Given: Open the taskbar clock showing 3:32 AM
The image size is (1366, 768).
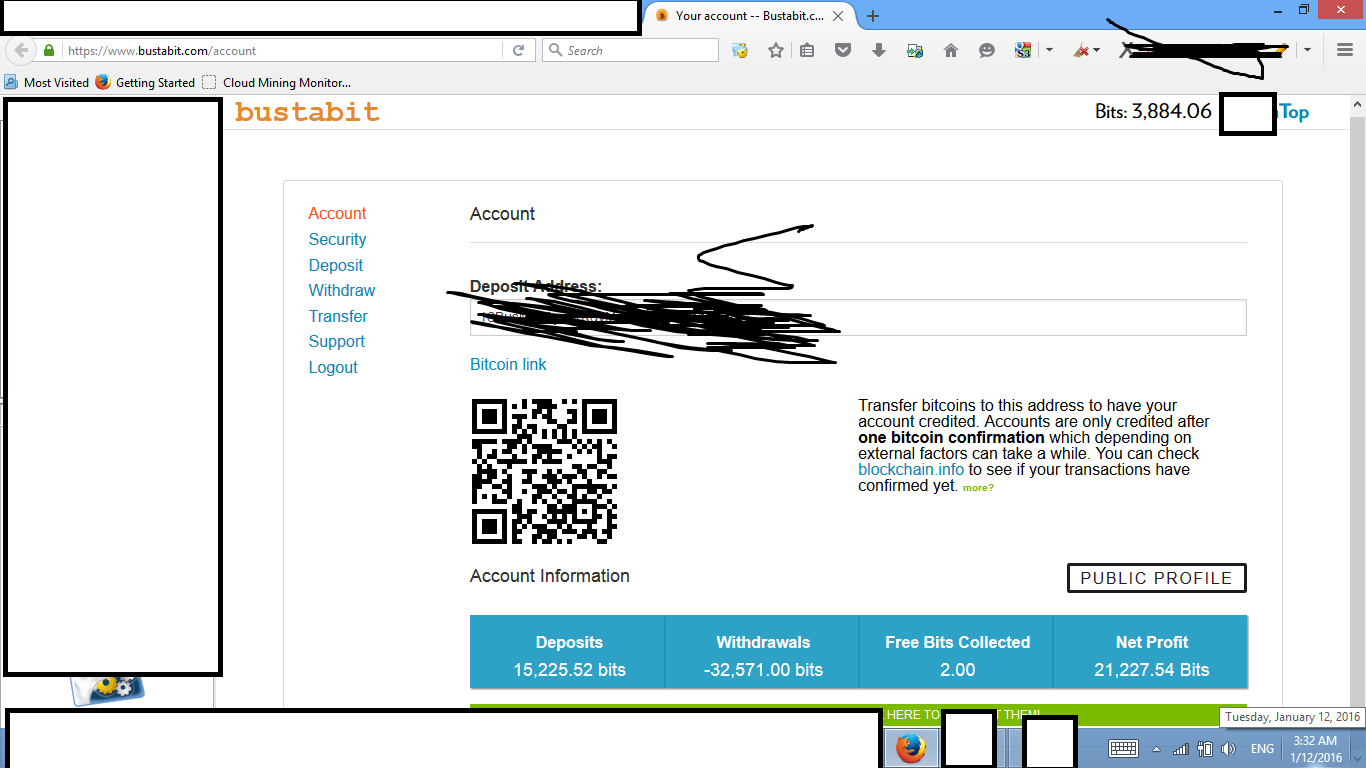Looking at the screenshot, I should coord(1315,749).
